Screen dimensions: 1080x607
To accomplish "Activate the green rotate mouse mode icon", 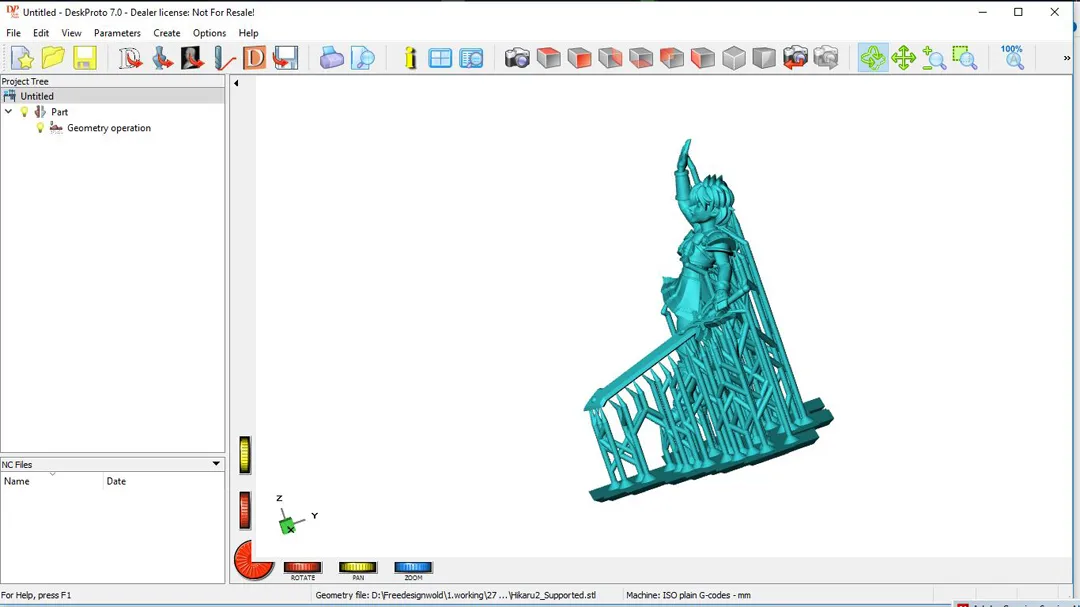I will pyautogui.click(x=873, y=58).
